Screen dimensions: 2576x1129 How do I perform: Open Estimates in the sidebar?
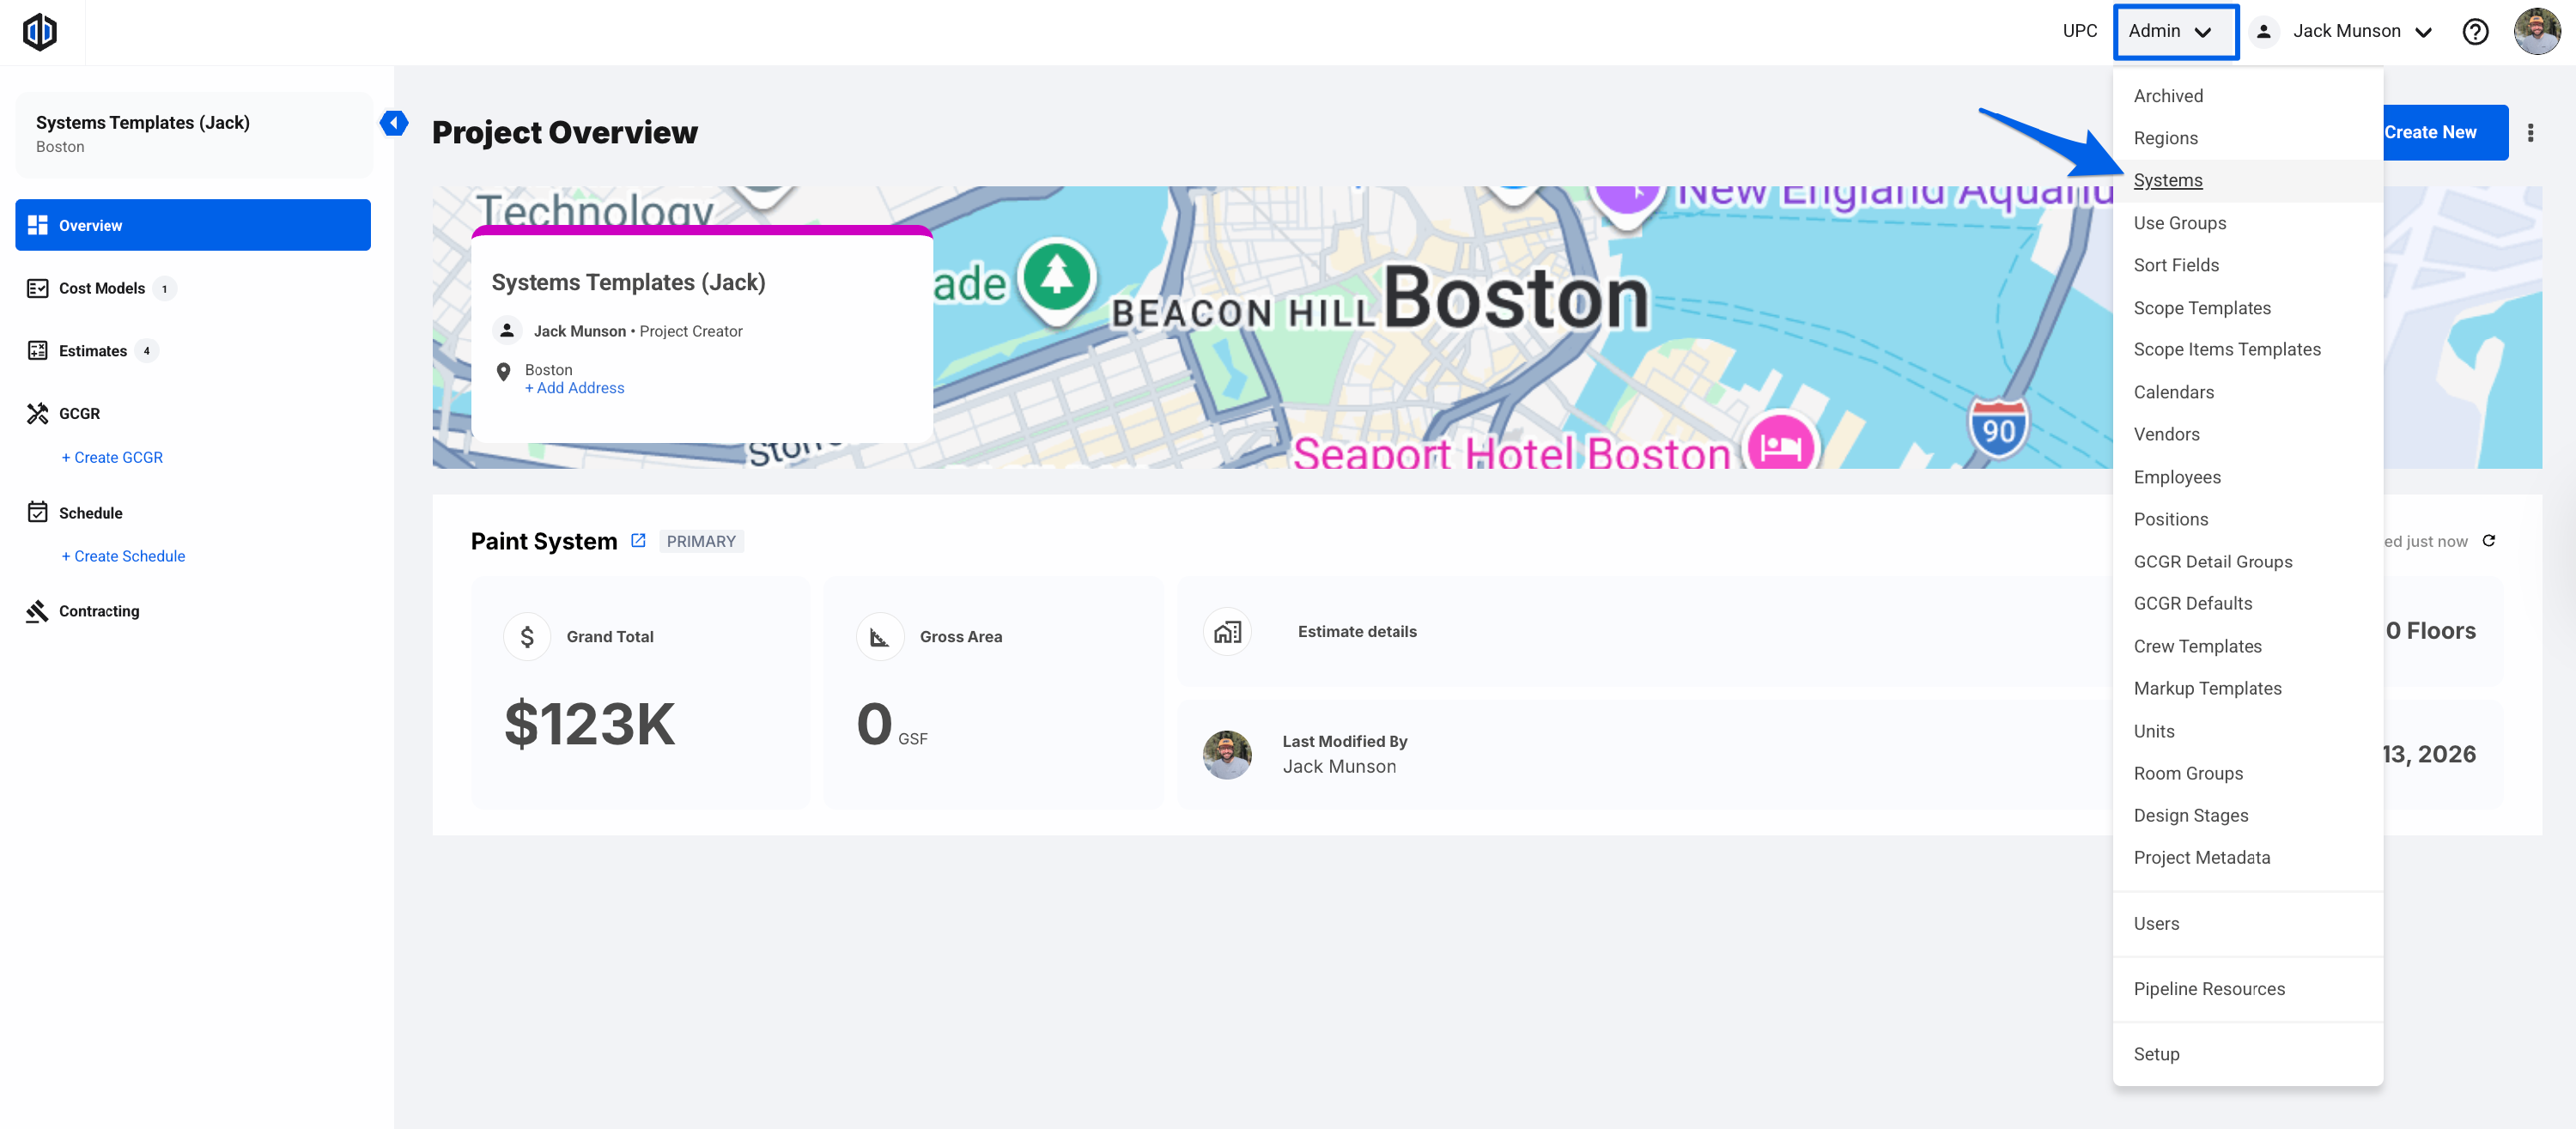pyautogui.click(x=92, y=351)
